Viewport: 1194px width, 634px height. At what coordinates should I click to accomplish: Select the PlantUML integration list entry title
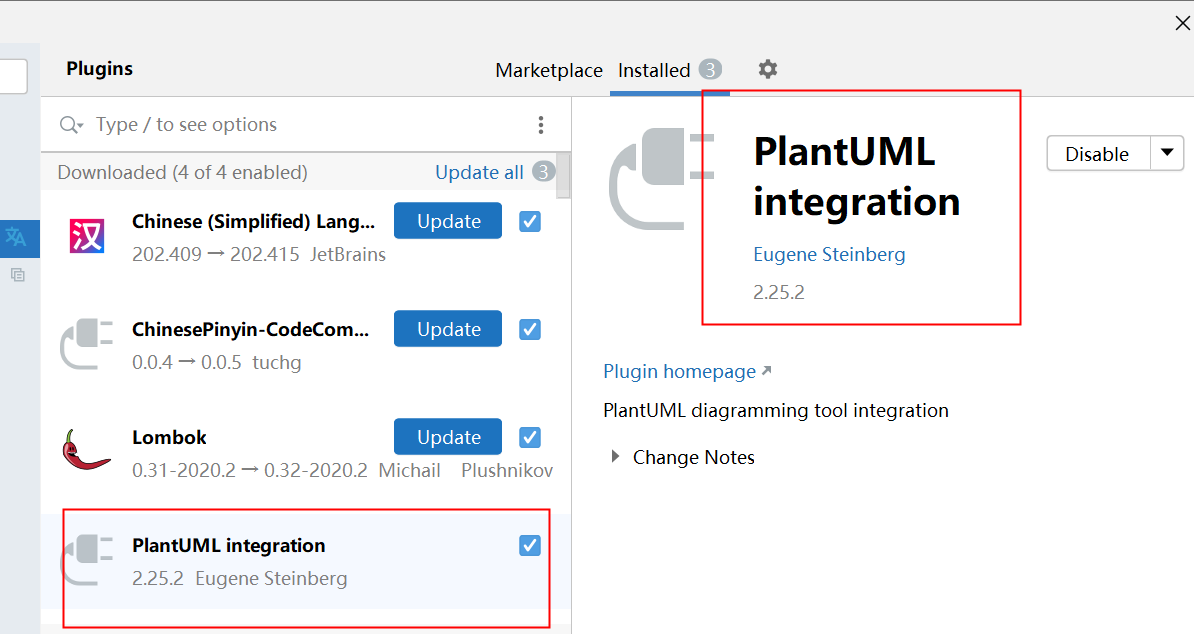click(x=228, y=546)
